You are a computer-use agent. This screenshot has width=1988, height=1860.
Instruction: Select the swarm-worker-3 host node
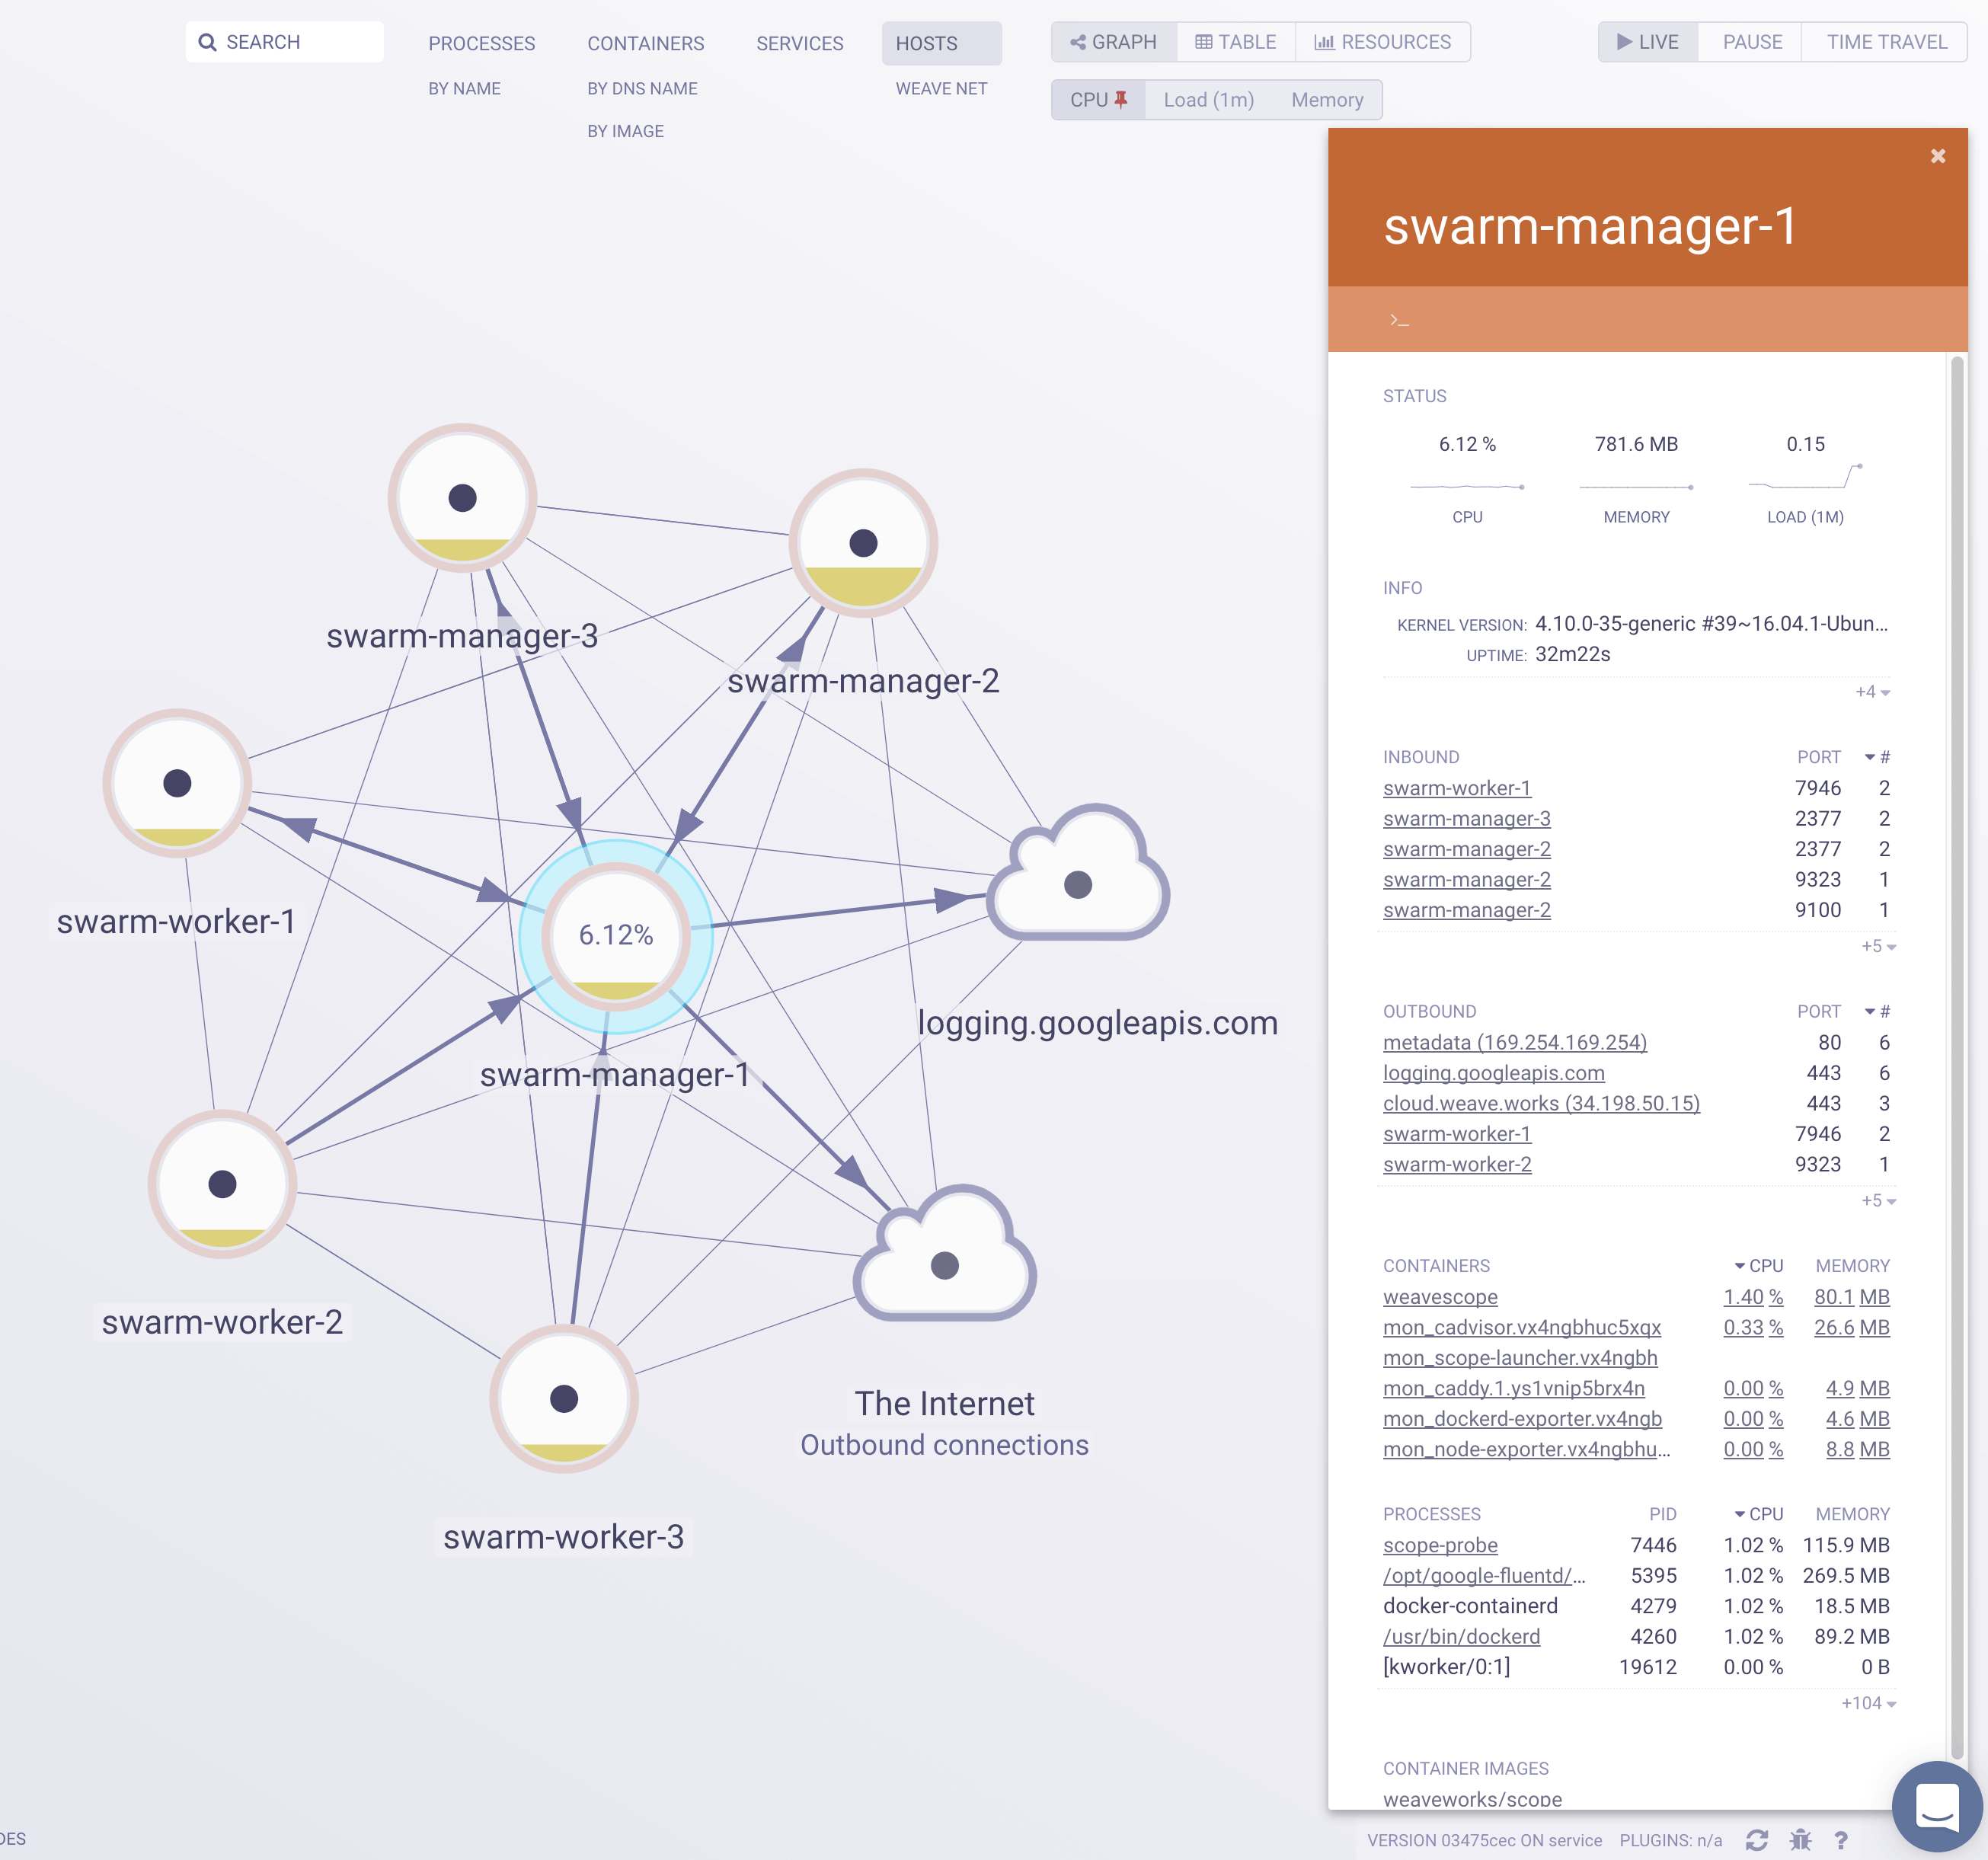point(564,1398)
